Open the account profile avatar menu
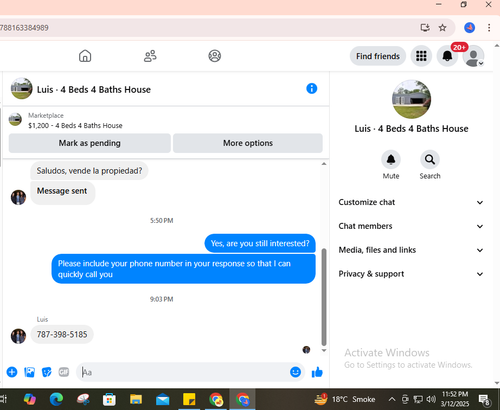This screenshot has height=410, width=500. 473,56
